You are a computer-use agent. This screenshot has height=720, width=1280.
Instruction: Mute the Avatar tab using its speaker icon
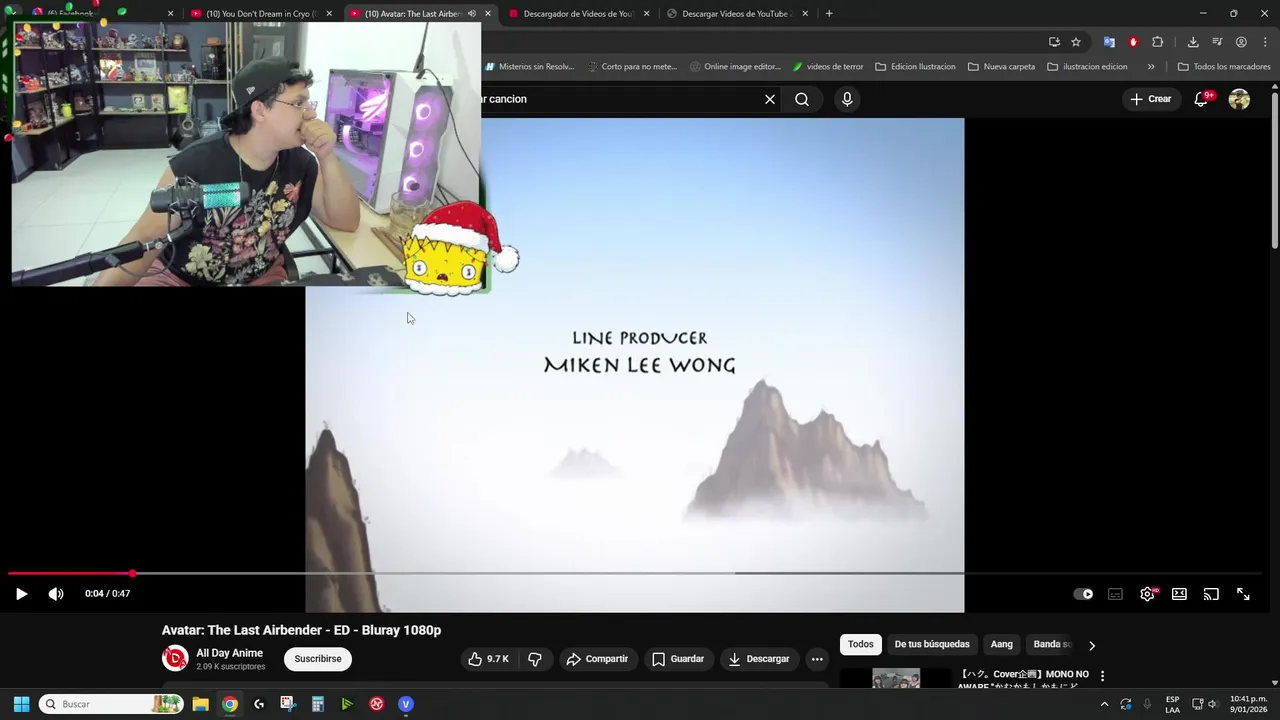[471, 14]
